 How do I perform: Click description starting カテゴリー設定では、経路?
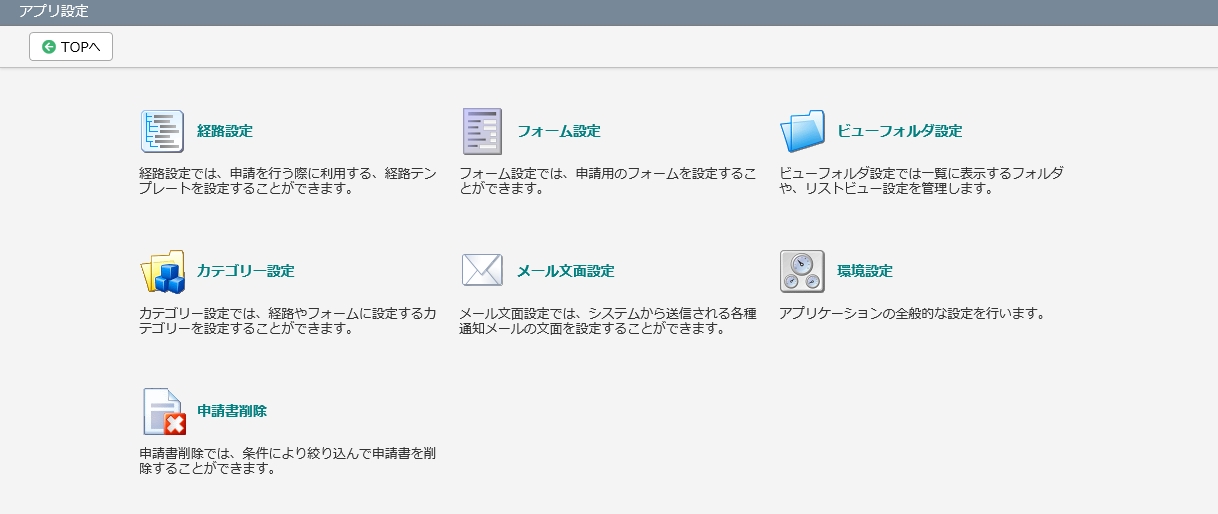pyautogui.click(x=288, y=321)
